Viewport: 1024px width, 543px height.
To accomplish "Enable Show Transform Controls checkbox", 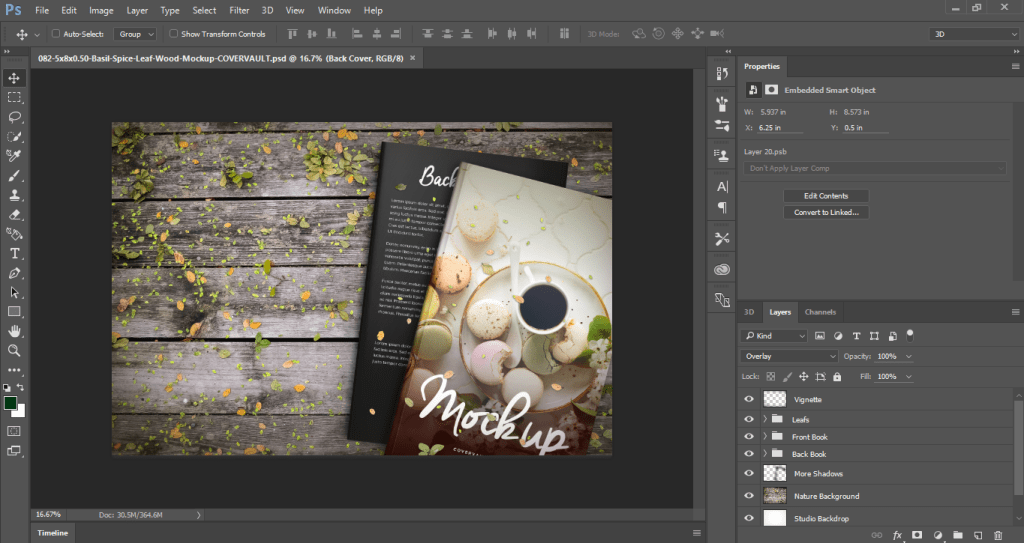I will pos(173,34).
